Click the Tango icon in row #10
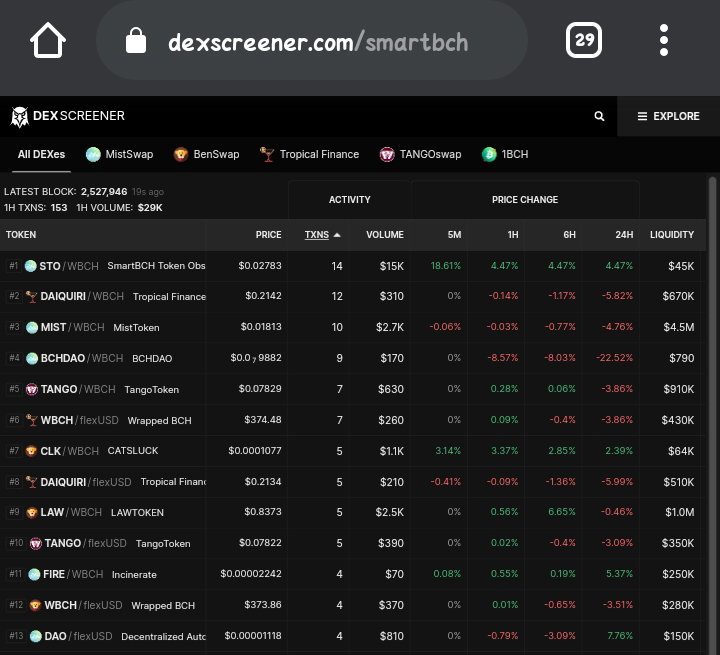The height and width of the screenshot is (655, 720). [x=35, y=544]
